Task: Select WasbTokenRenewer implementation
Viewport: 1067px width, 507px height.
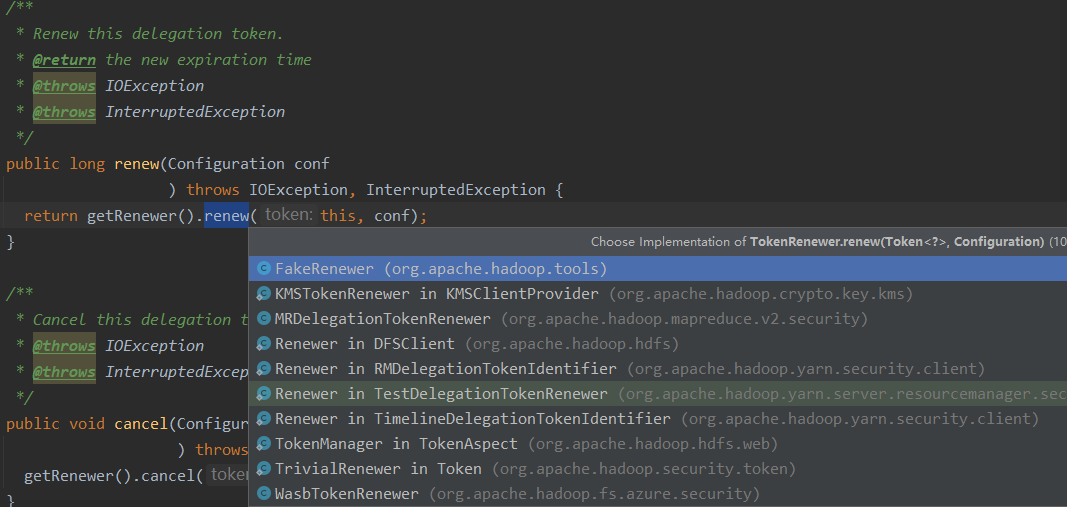Action: pos(658,493)
